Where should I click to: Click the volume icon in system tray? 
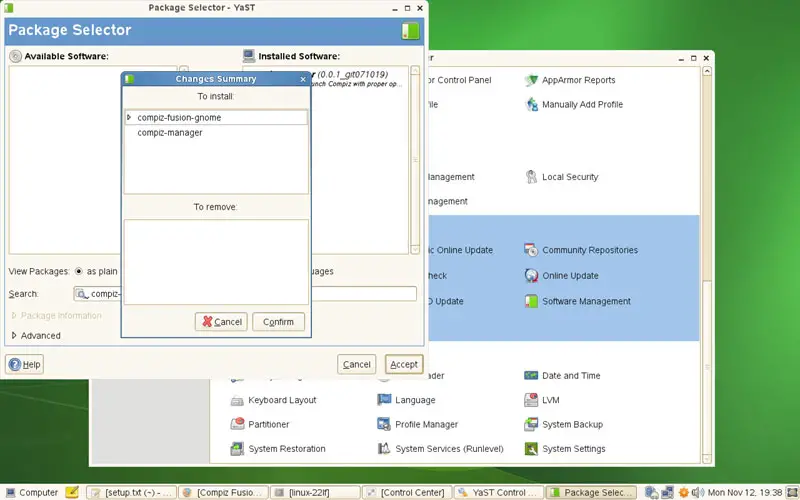(697, 492)
